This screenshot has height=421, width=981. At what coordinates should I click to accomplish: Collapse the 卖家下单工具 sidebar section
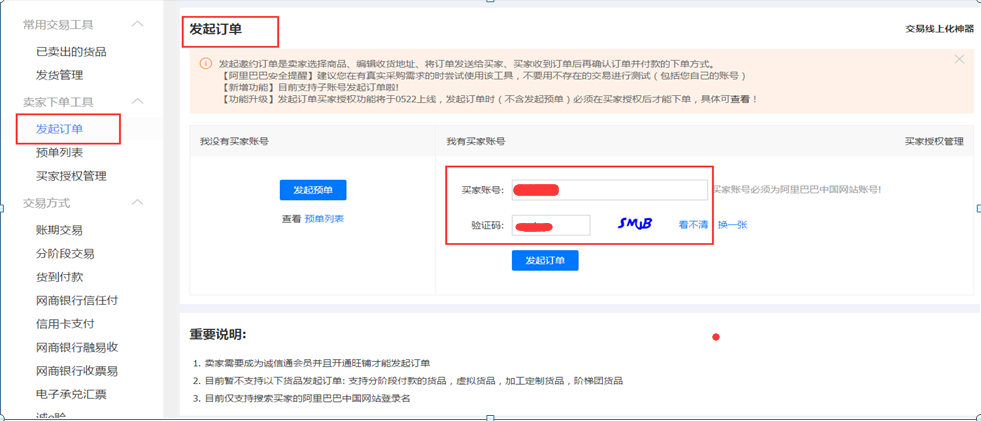(x=137, y=102)
